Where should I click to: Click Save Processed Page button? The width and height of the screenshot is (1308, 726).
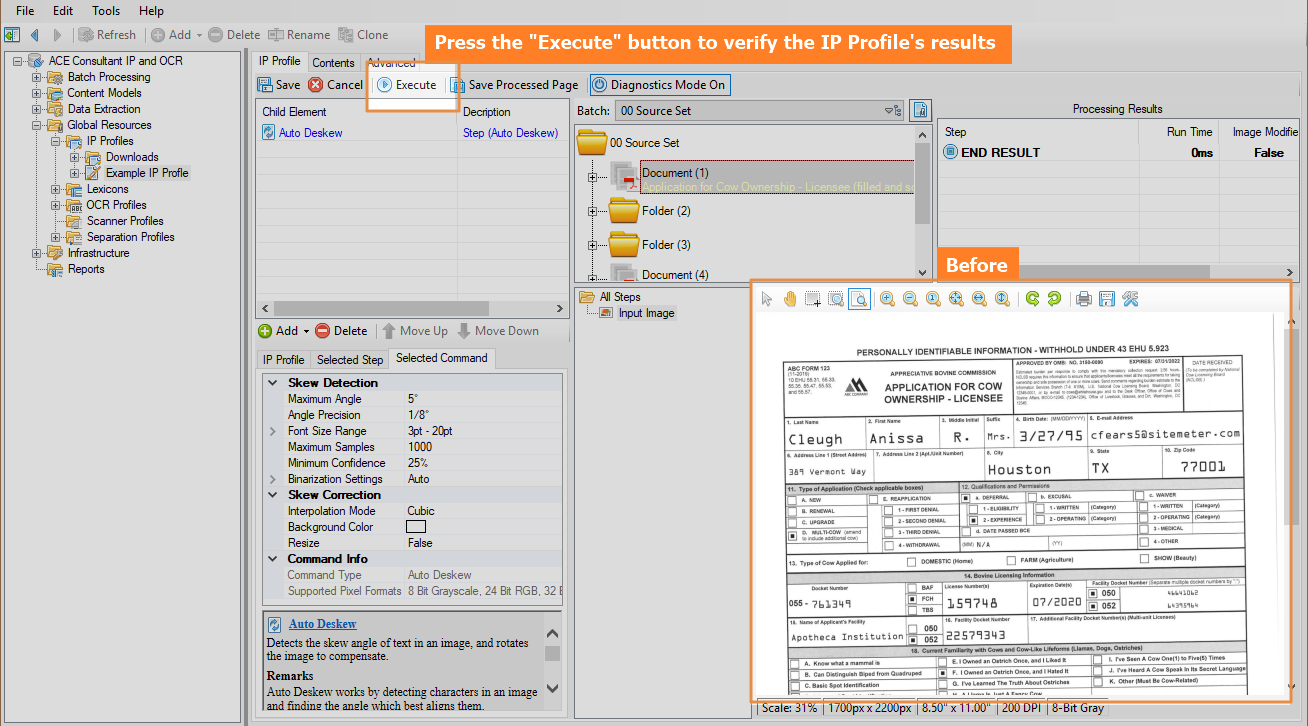coord(514,85)
